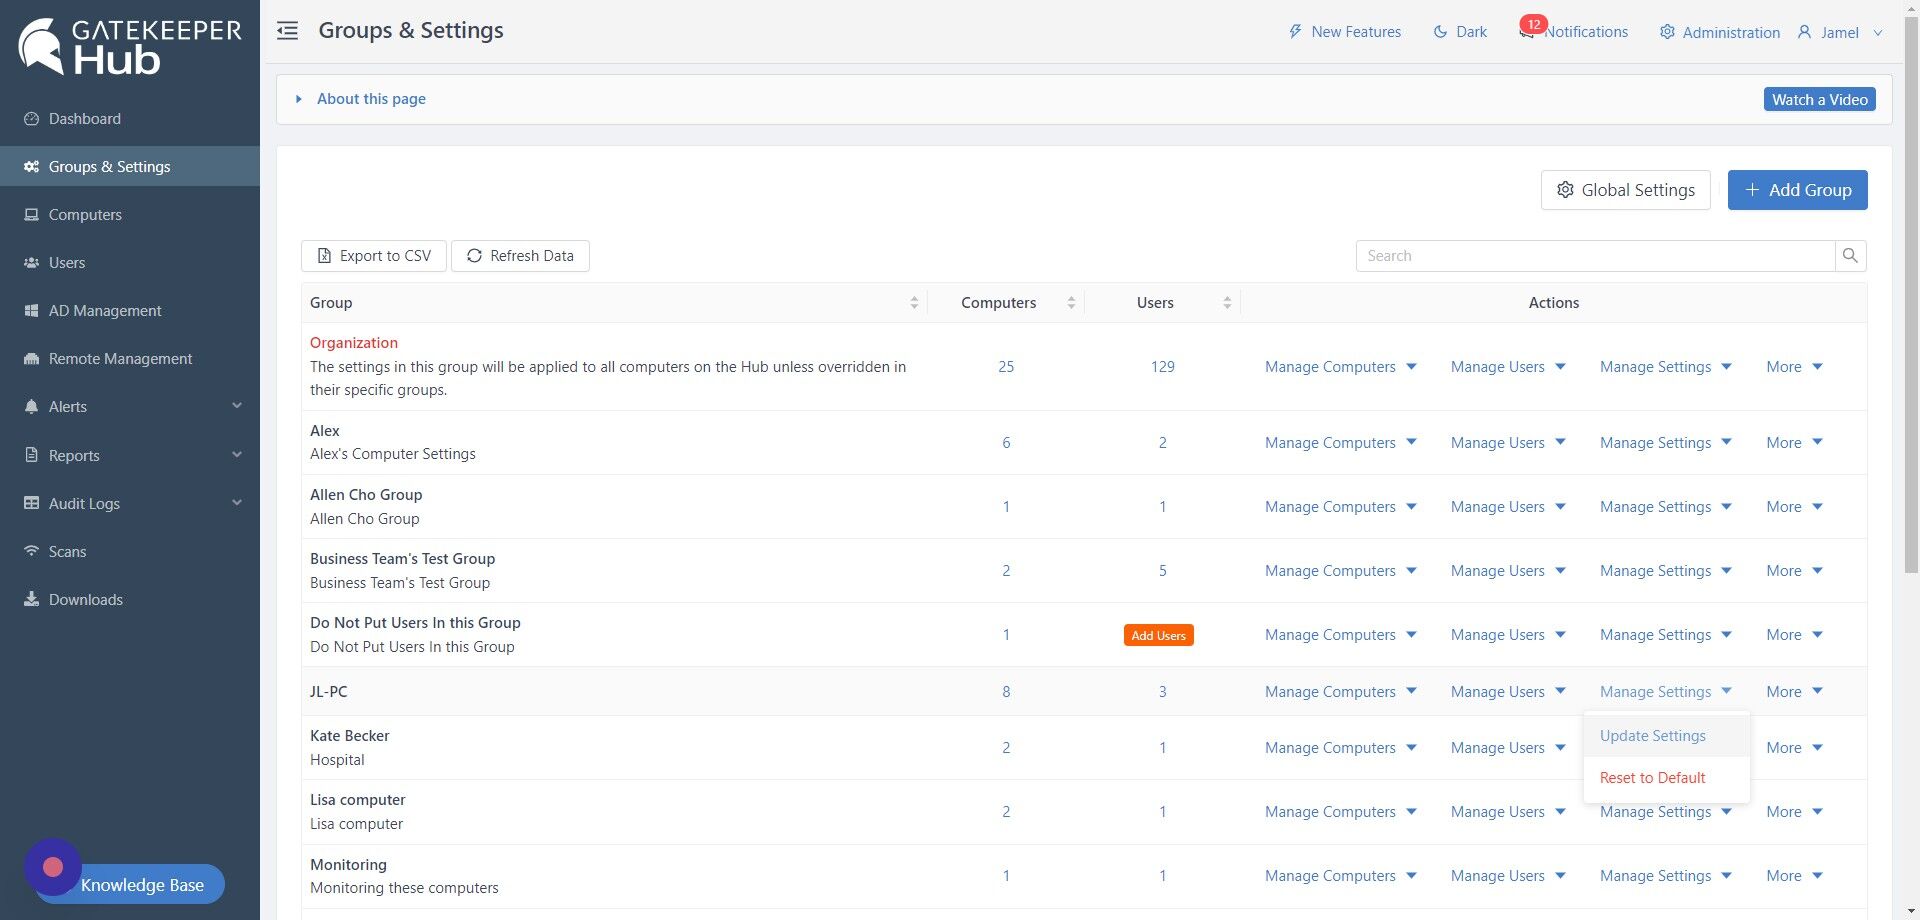
Task: Sort table by Group column arrows
Action: (x=914, y=303)
